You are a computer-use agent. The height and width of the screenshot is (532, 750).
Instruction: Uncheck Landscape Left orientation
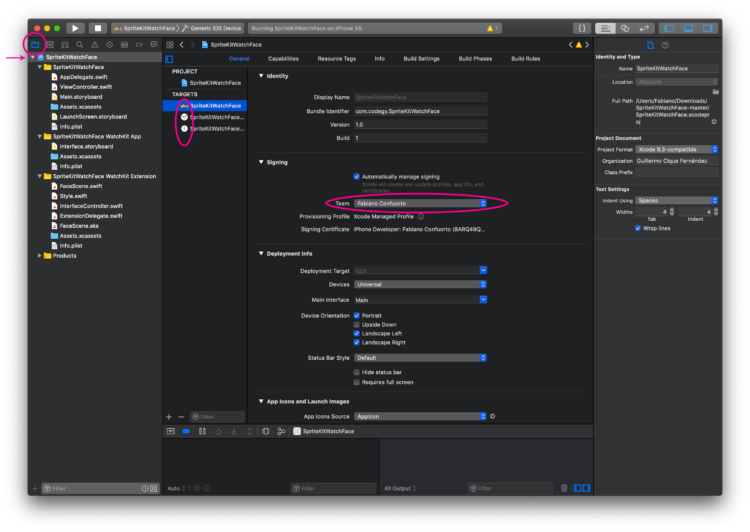[x=356, y=333]
